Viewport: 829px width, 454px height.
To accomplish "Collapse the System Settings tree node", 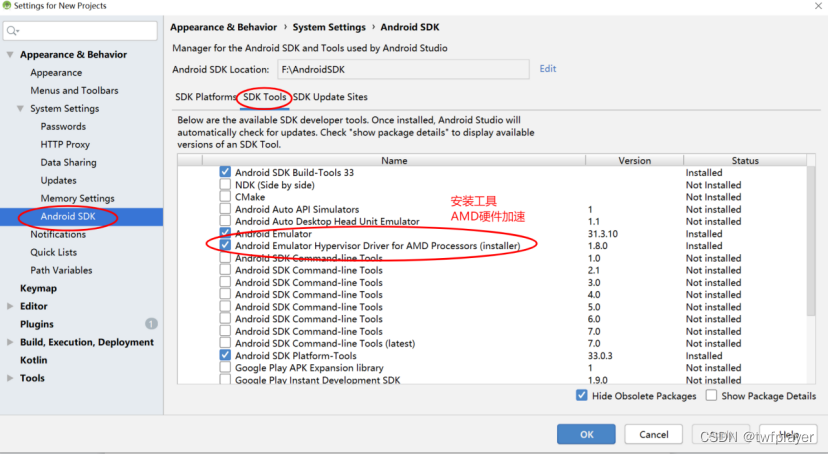I will (20, 108).
